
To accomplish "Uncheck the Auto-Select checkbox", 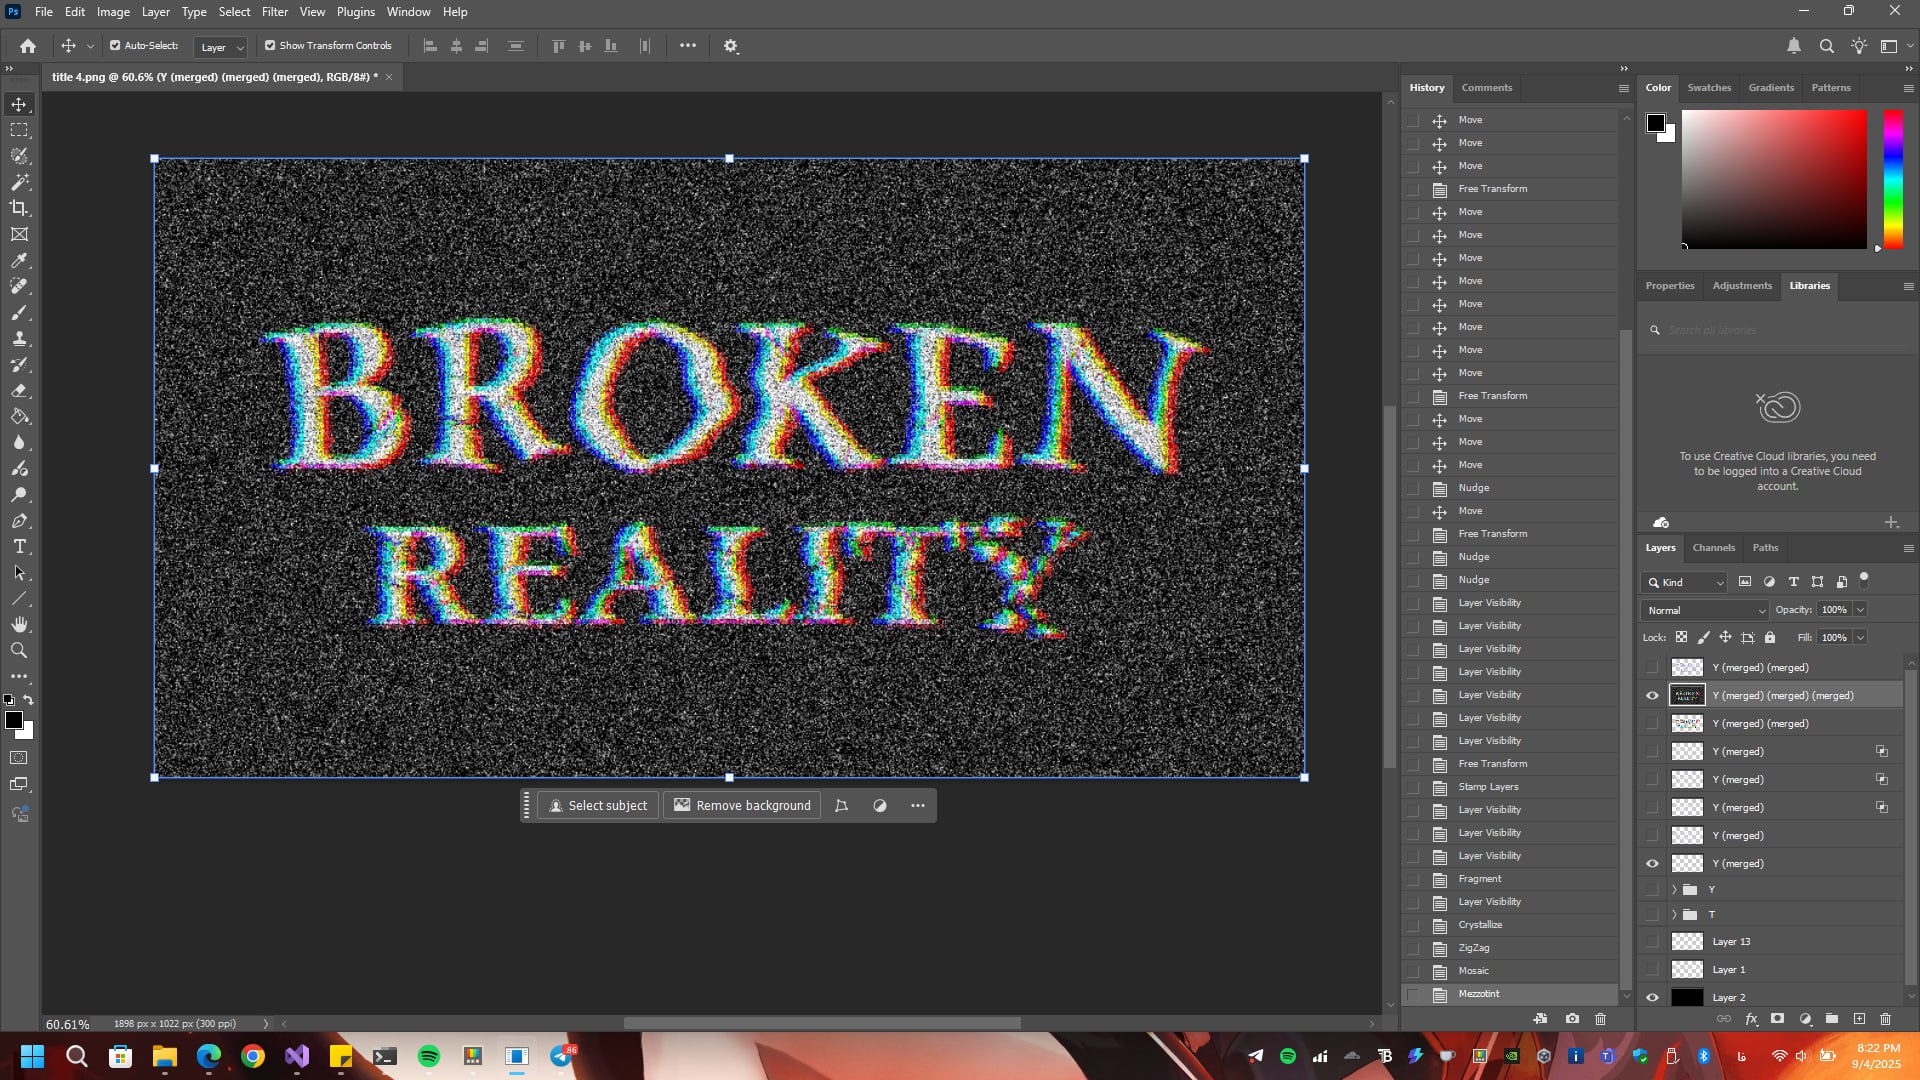I will click(115, 46).
